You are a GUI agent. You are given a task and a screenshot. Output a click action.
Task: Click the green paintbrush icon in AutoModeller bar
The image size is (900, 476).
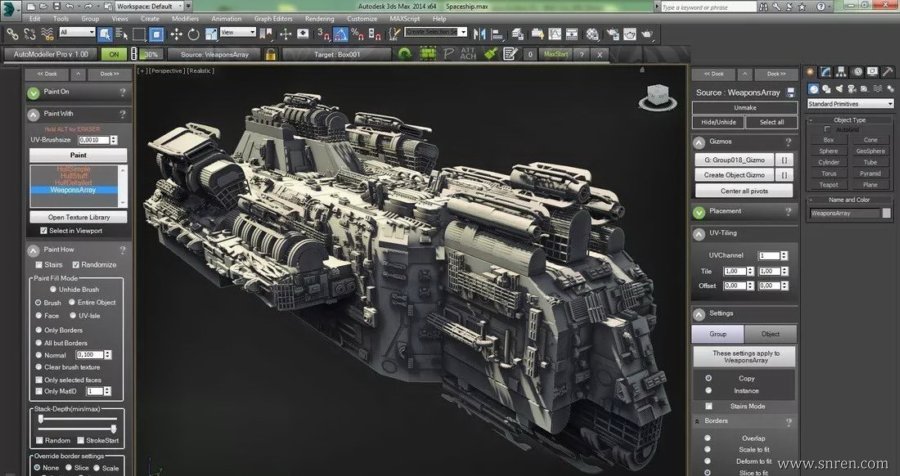[490, 54]
